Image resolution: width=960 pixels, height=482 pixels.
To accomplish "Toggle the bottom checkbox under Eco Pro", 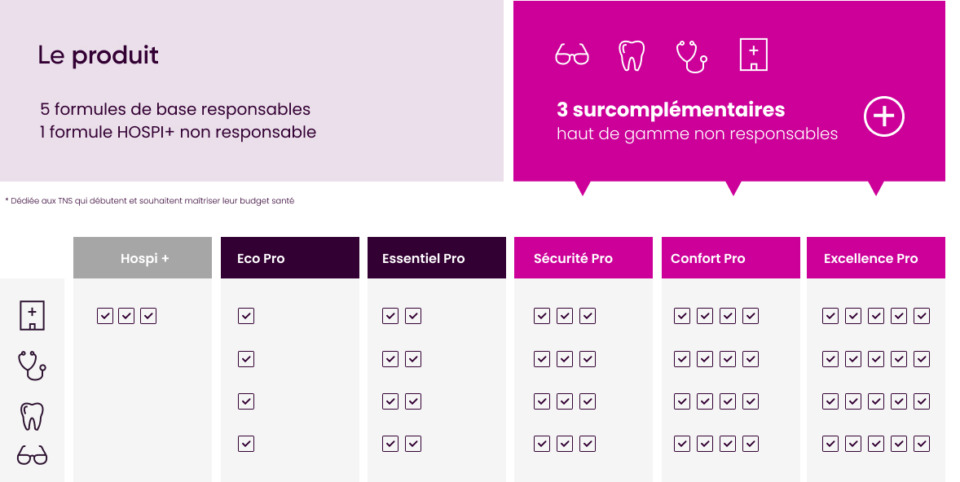I will point(246,443).
